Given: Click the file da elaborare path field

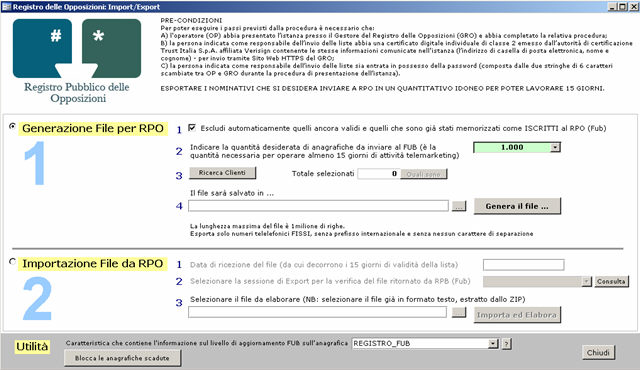Looking at the screenshot, I should tap(317, 312).
